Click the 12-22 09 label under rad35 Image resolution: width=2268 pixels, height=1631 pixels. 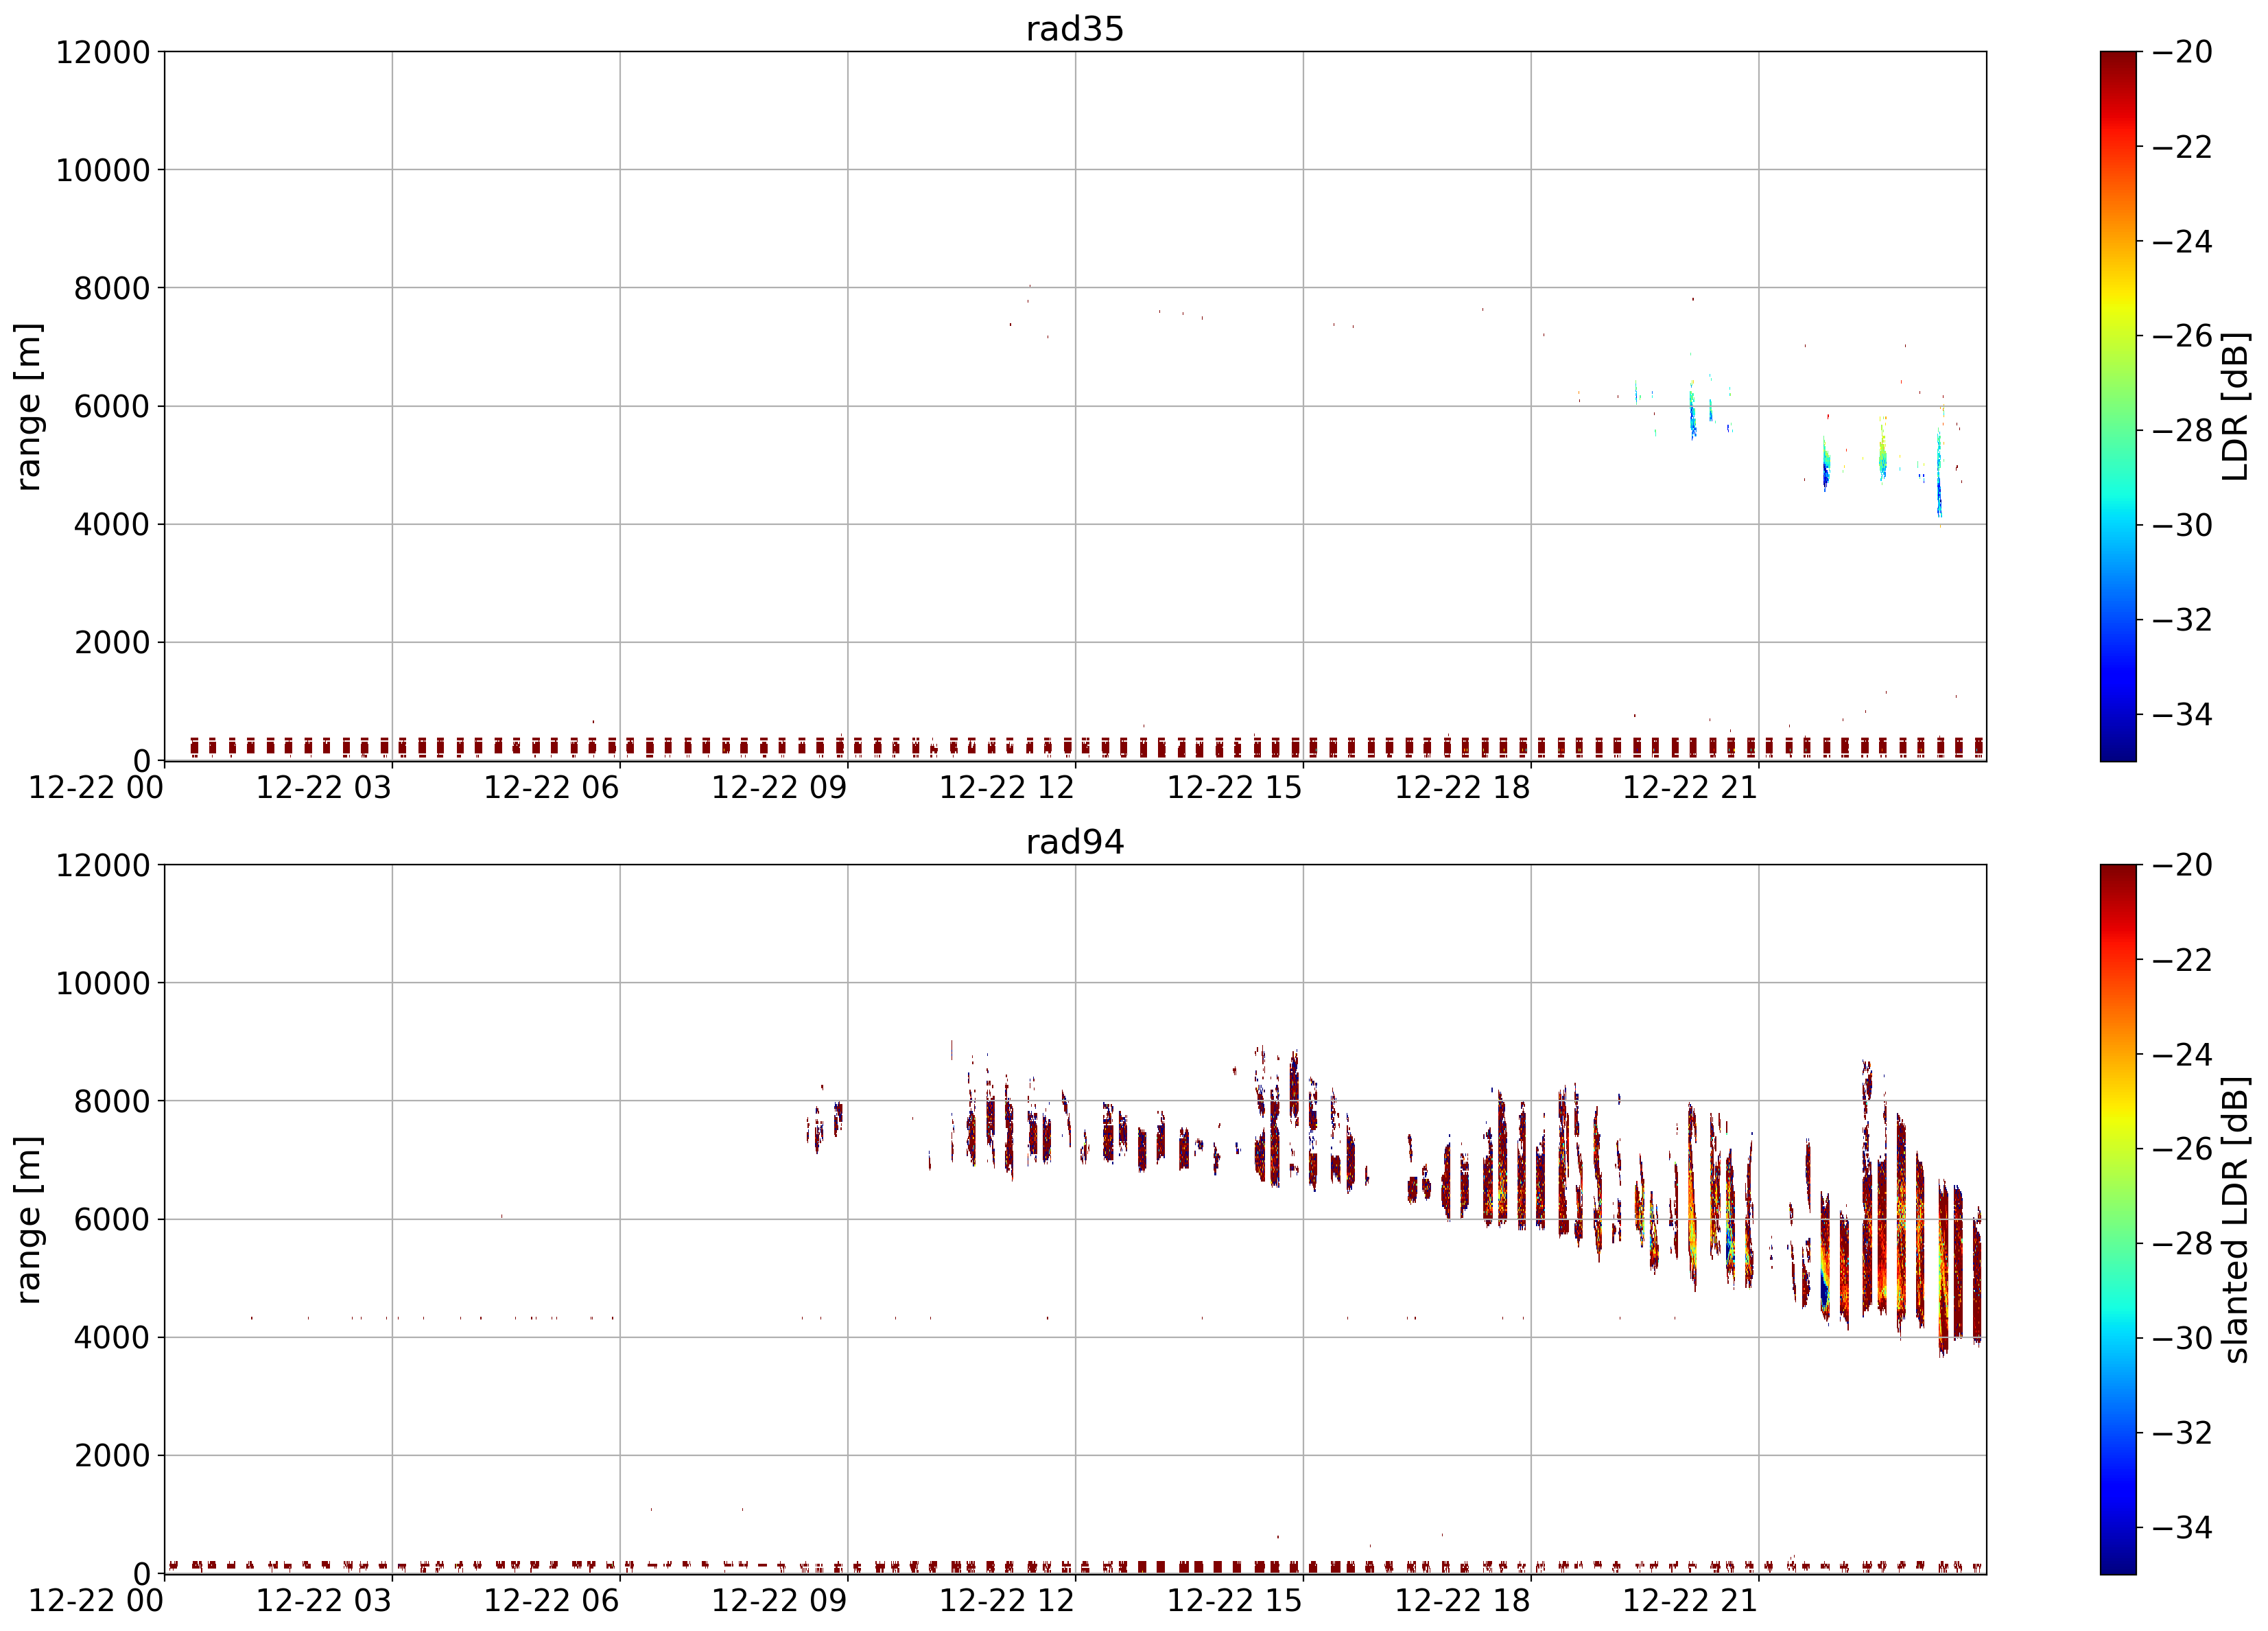point(779,788)
